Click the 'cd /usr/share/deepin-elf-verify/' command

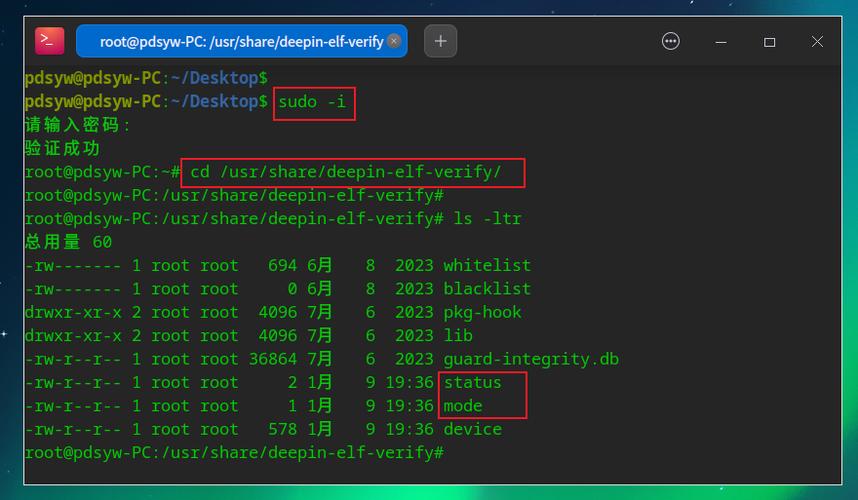(x=345, y=172)
